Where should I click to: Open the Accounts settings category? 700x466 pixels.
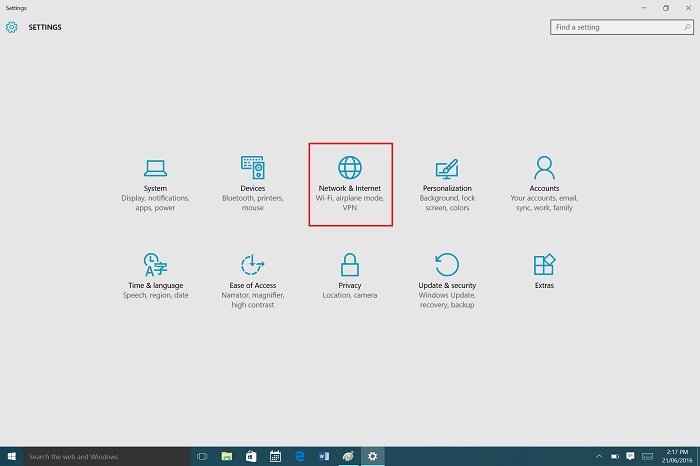544,185
